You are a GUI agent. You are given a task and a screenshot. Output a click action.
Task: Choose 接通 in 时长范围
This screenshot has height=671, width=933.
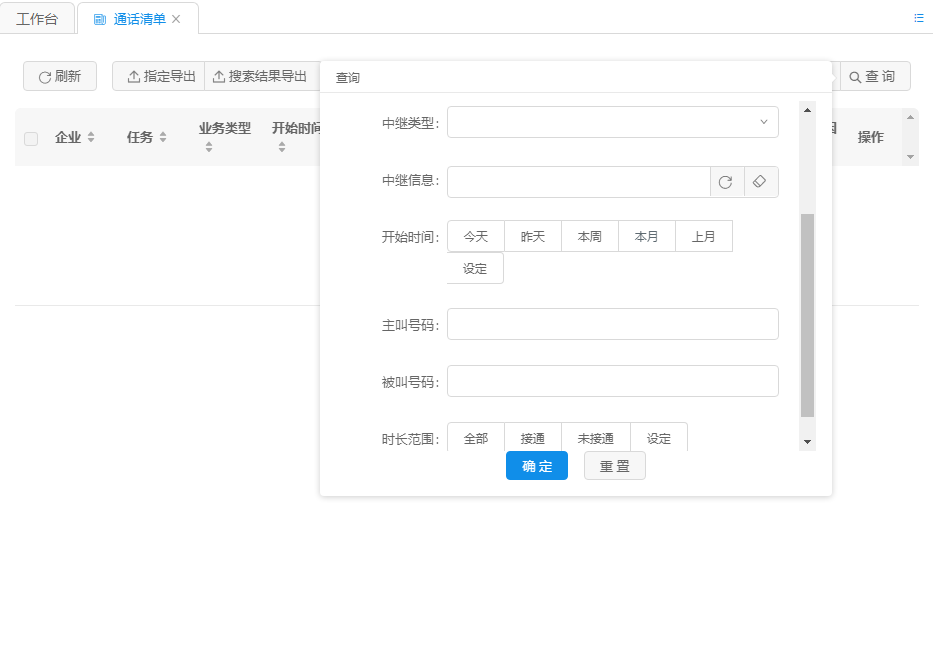532,438
